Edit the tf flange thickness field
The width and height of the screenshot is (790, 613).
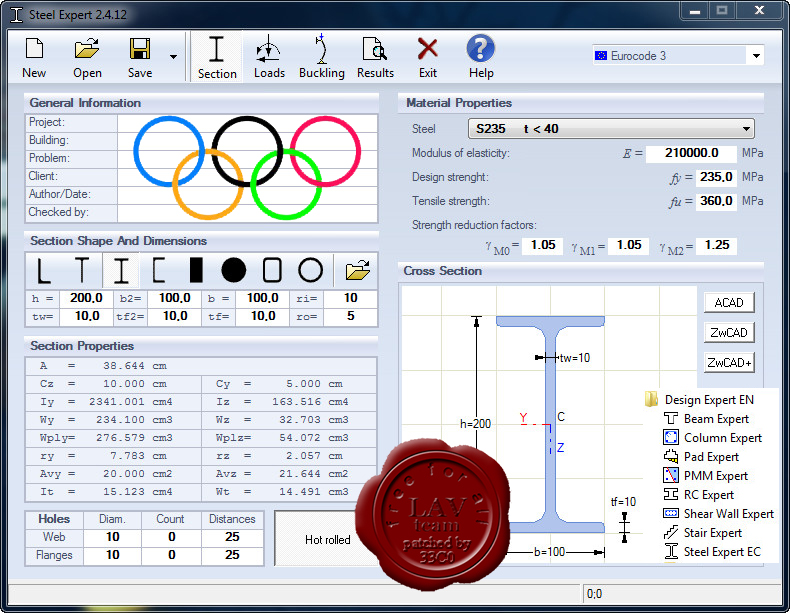click(x=262, y=316)
